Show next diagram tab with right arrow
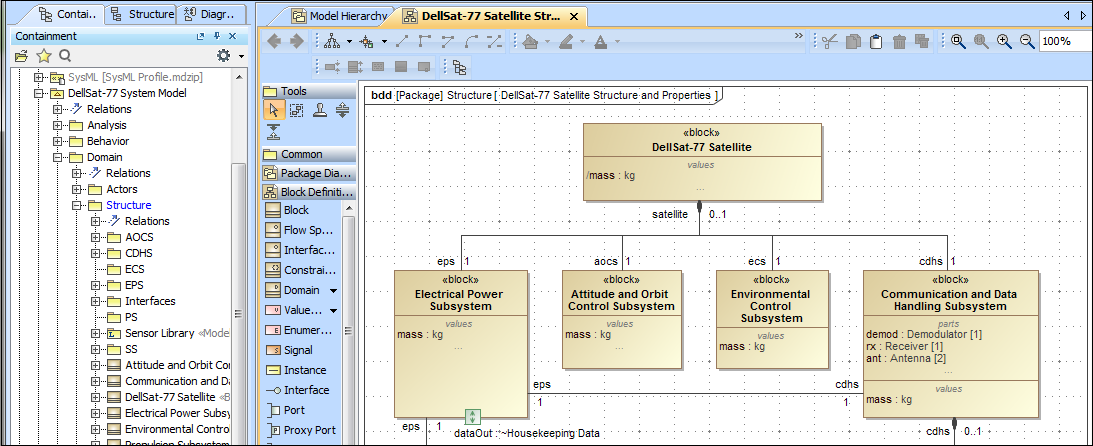Image resolution: width=1093 pixels, height=446 pixels. 1084,15
